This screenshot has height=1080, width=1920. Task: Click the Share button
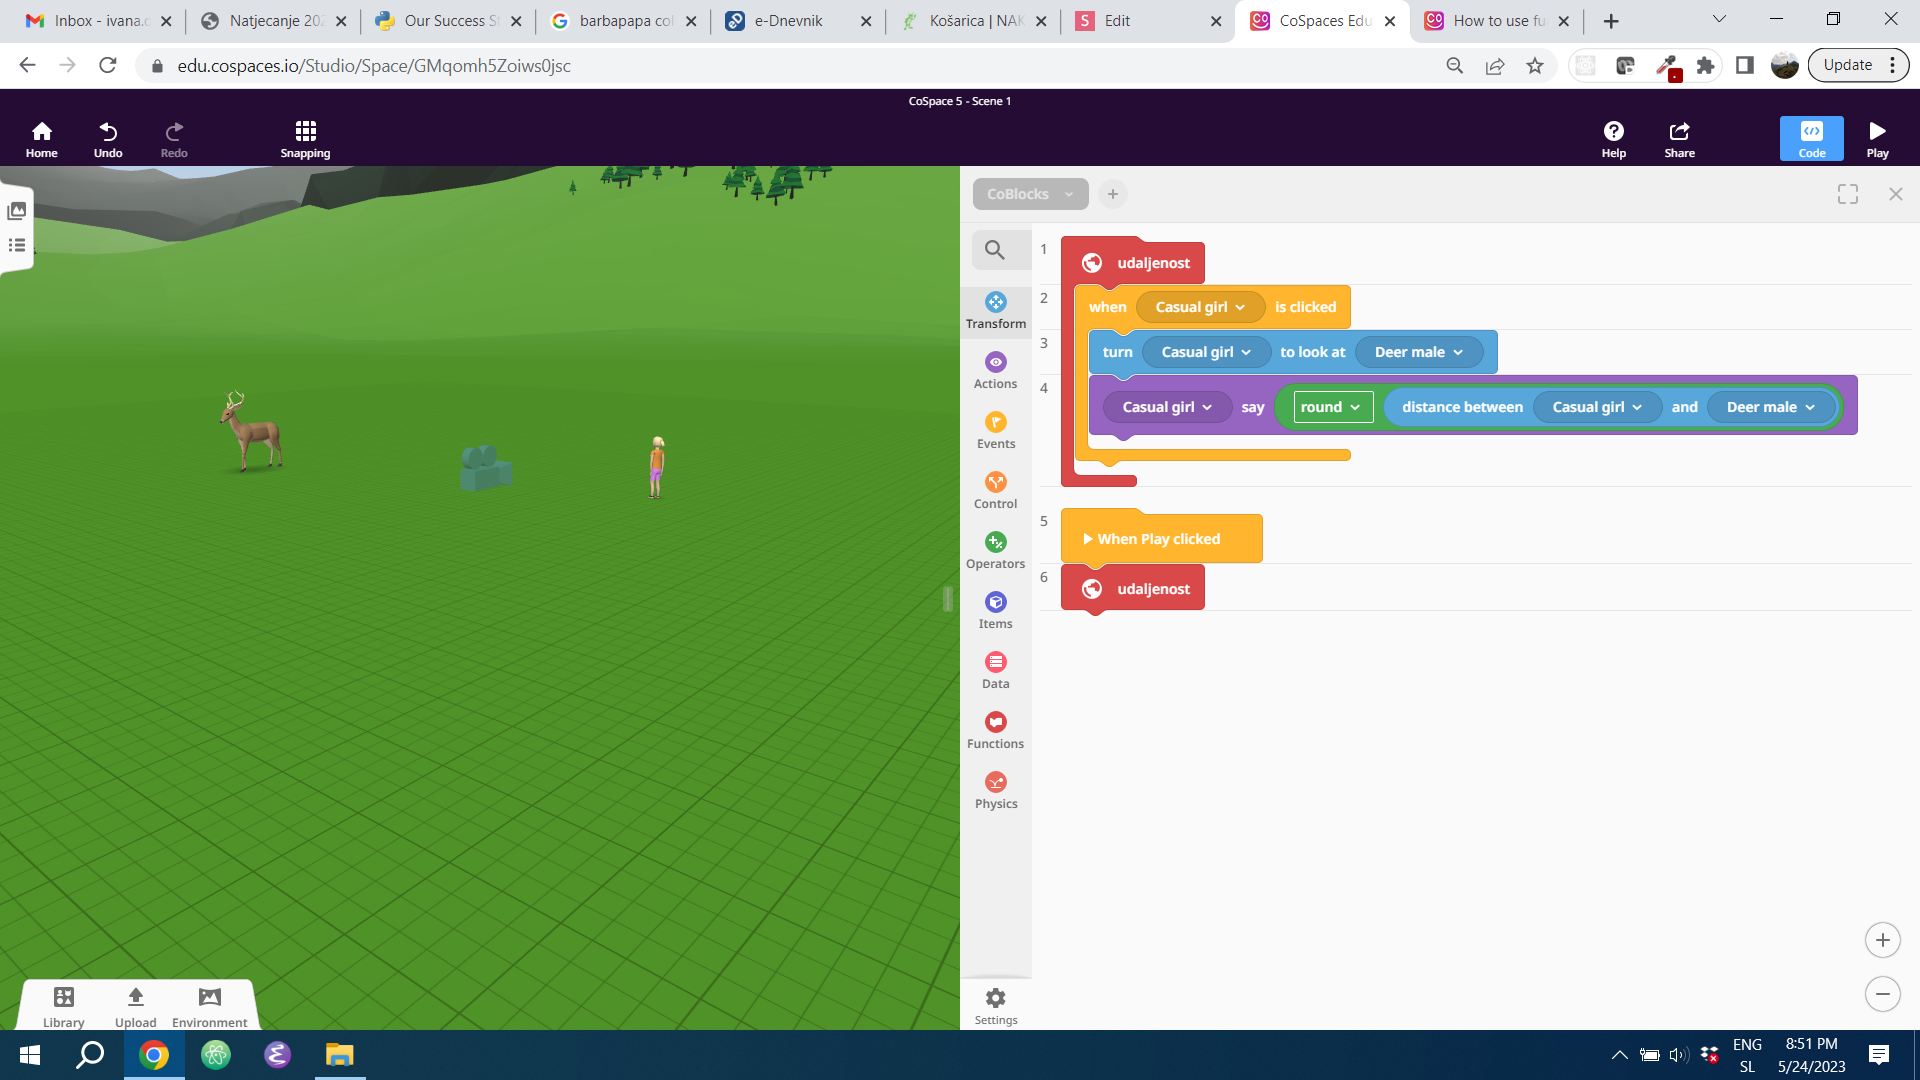pyautogui.click(x=1679, y=139)
